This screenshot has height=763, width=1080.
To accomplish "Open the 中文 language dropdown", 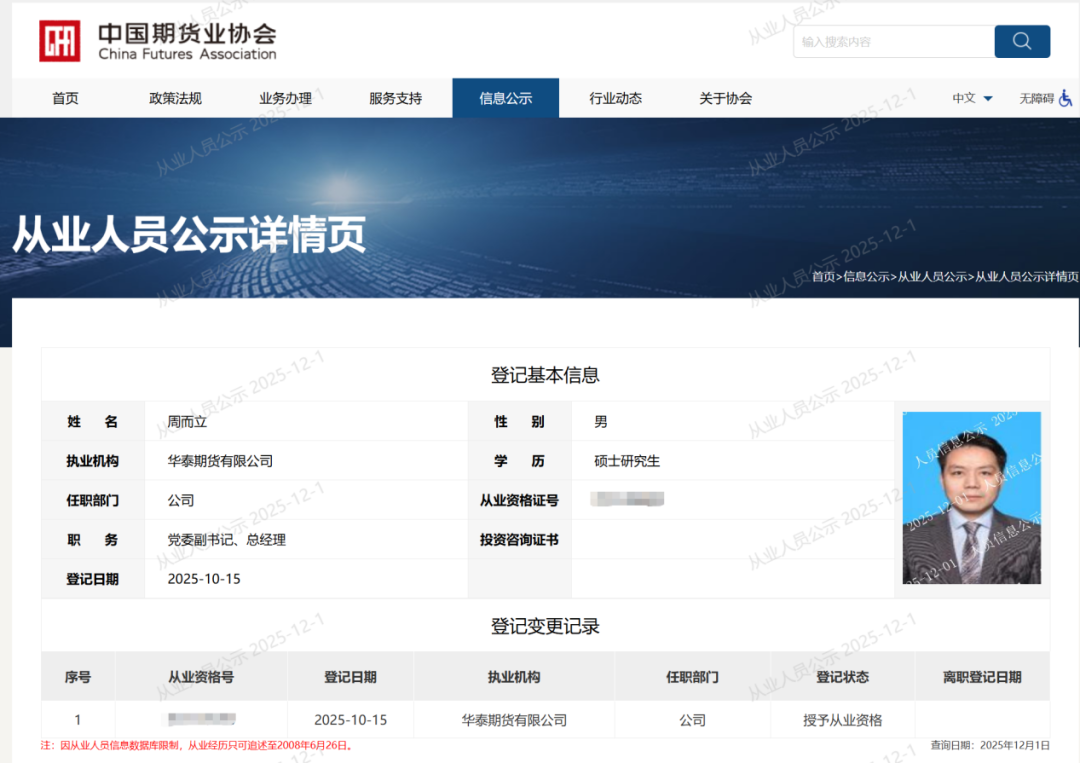I will 972,98.
